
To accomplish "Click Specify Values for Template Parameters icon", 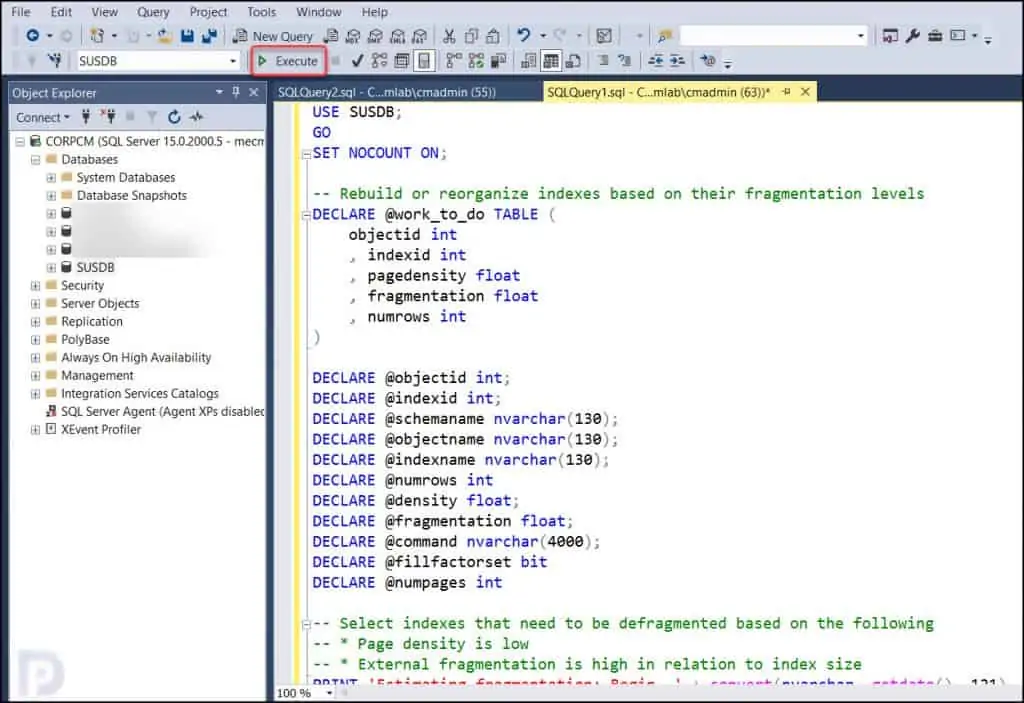I will point(707,61).
